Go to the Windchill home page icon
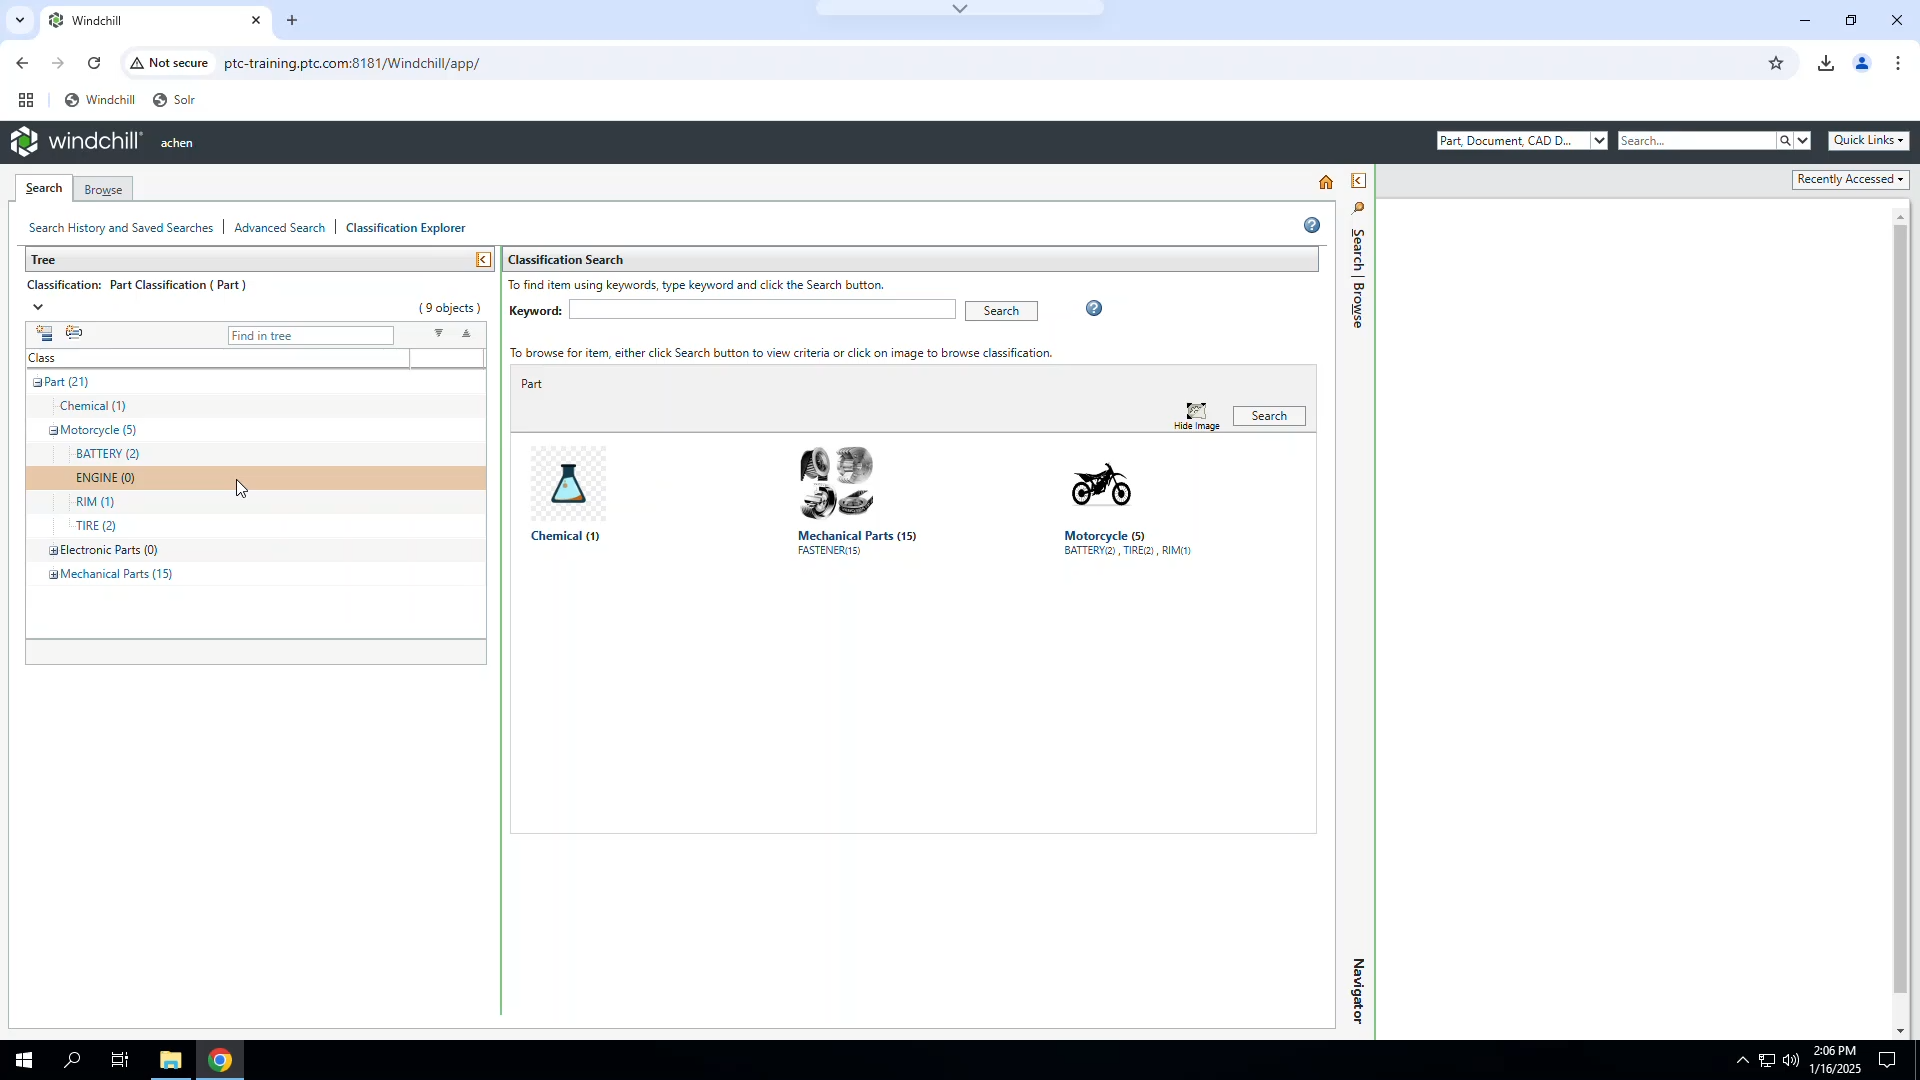The image size is (1920, 1080). click(1325, 182)
